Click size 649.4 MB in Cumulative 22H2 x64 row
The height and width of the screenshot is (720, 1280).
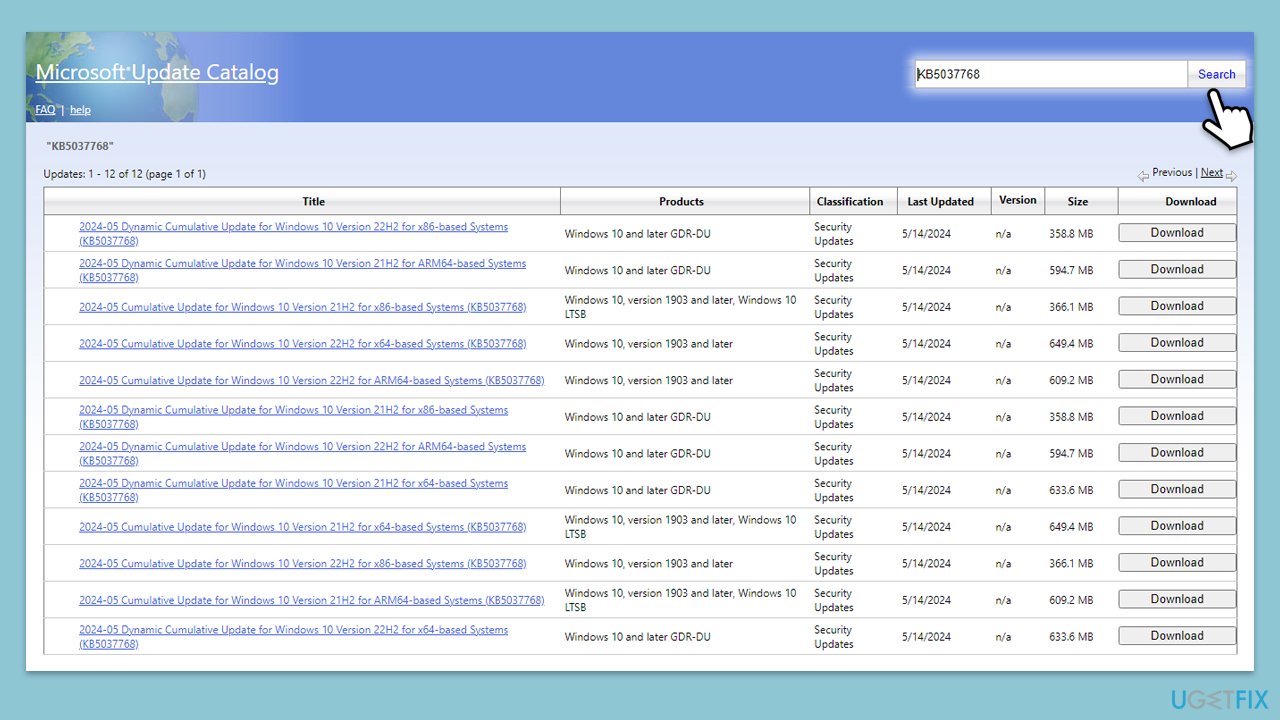coord(1071,344)
